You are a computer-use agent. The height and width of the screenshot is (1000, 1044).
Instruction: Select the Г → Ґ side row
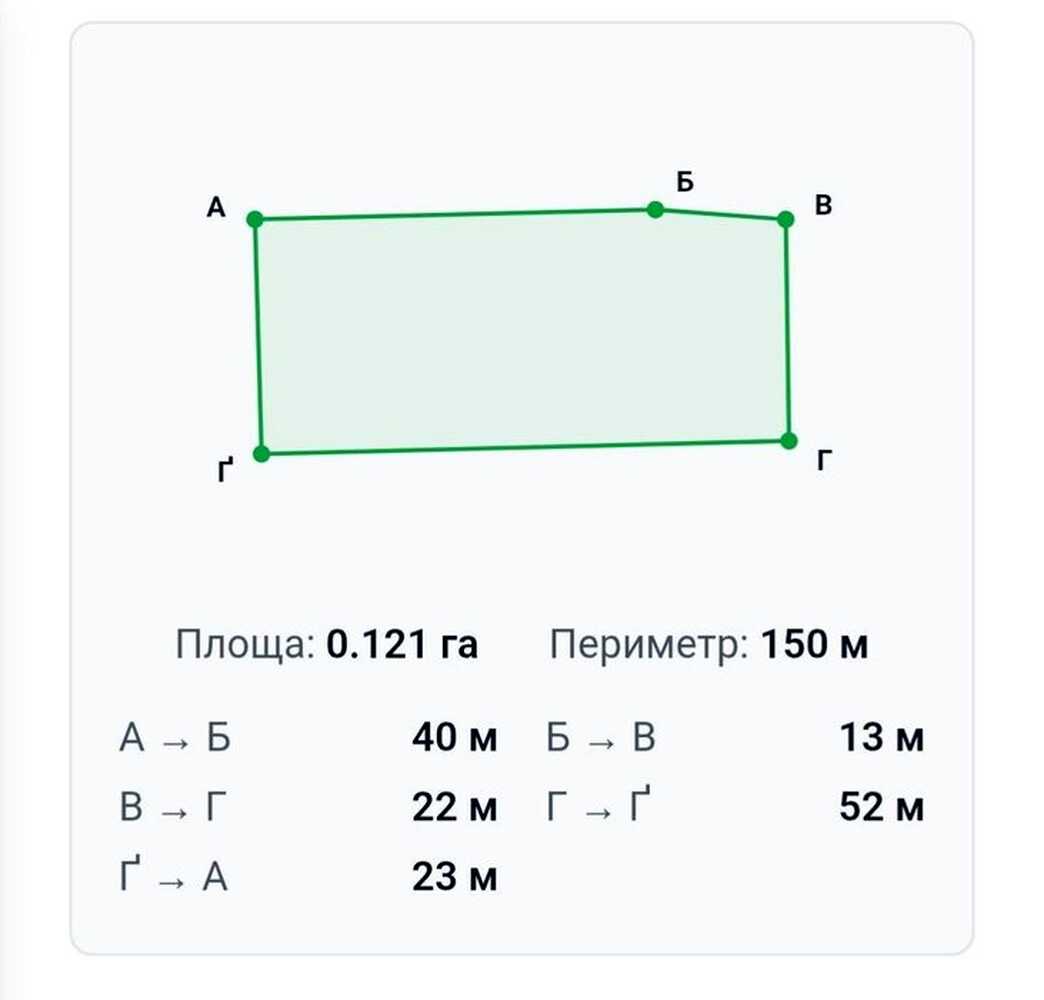click(x=735, y=806)
